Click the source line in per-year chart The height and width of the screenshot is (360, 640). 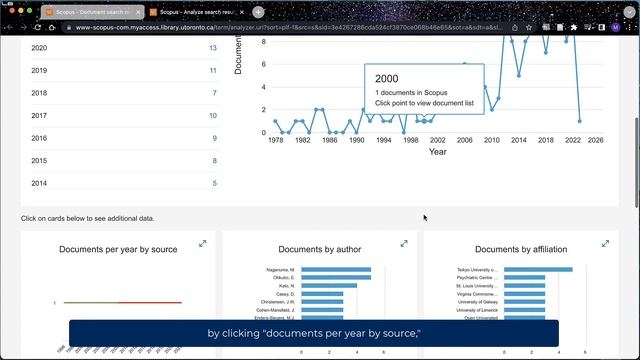pos(122,302)
